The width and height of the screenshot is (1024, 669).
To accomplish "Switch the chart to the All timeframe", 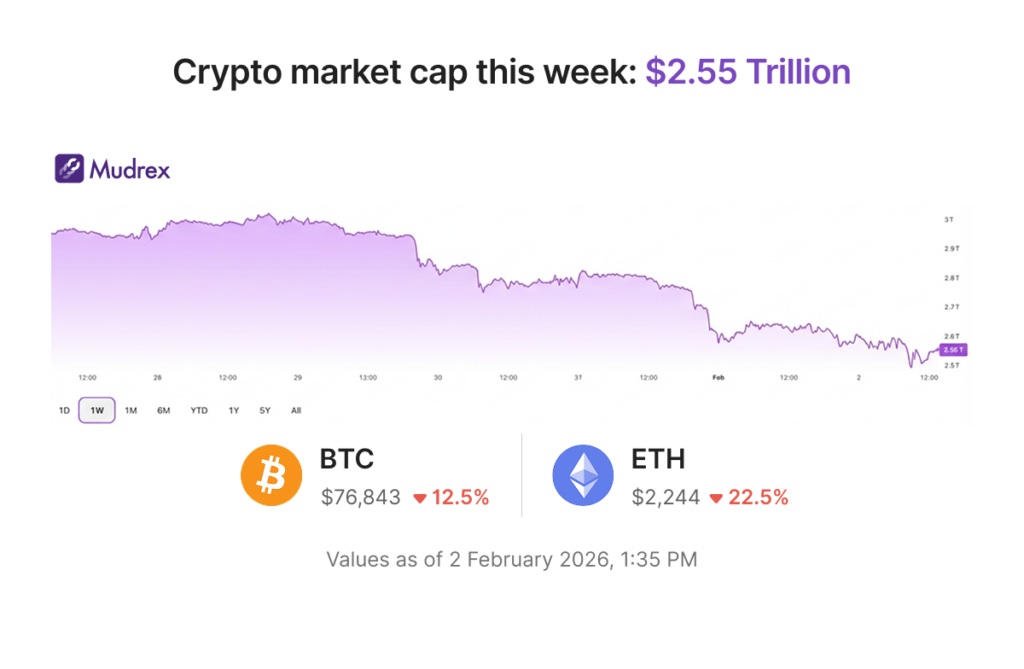I will point(296,410).
